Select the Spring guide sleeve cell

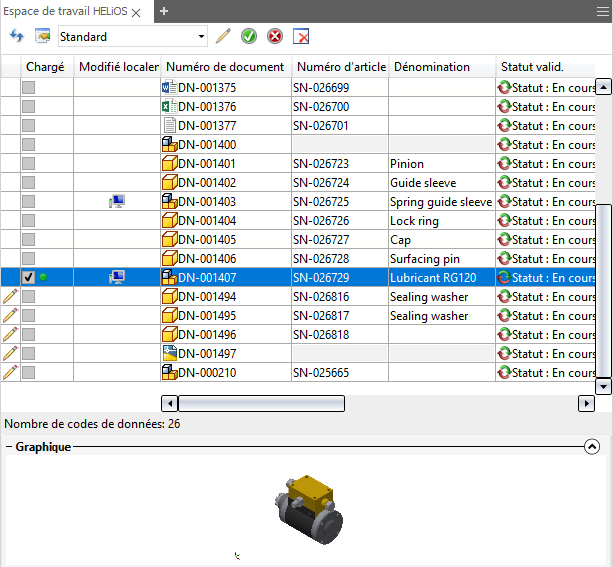(x=442, y=201)
